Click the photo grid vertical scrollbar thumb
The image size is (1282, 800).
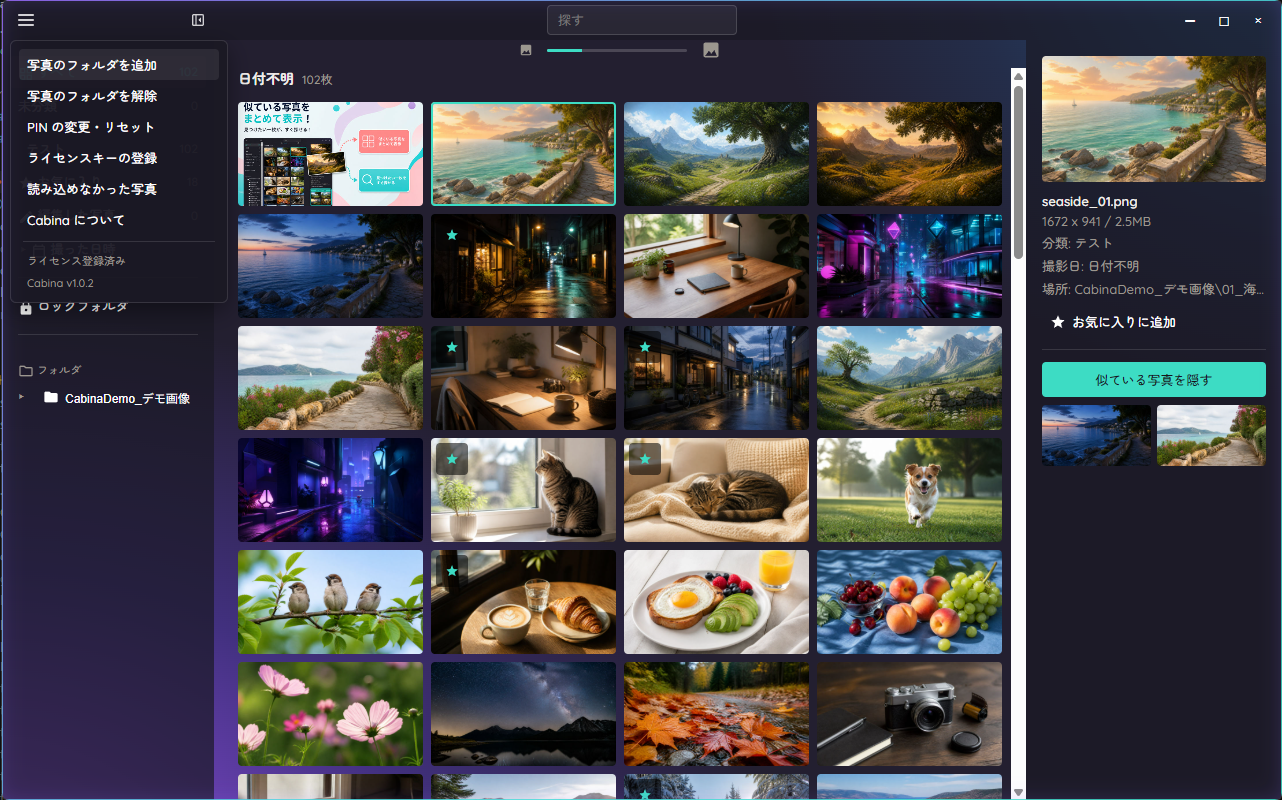click(1018, 171)
